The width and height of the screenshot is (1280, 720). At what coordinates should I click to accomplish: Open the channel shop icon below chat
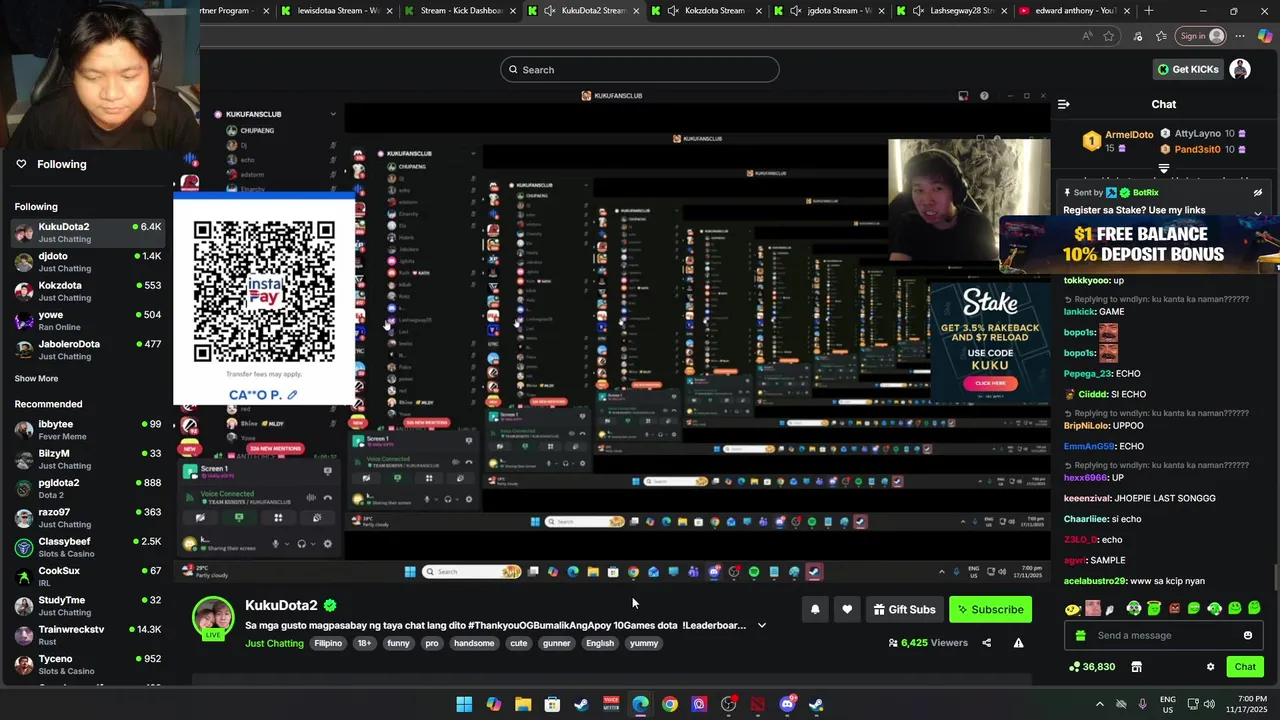1136,667
